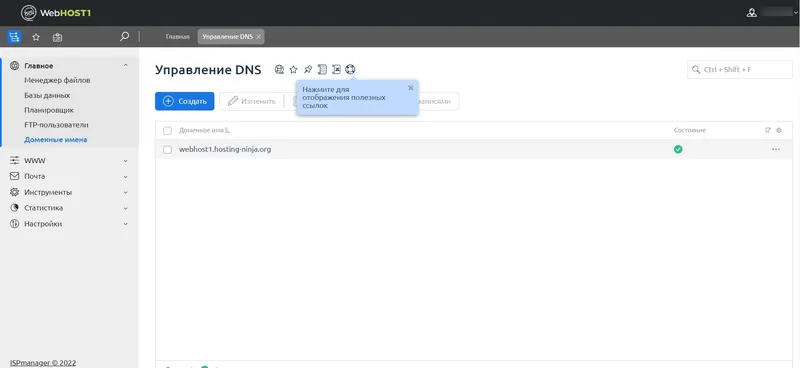800x368 pixels.
Task: Expand the Настройки section
Action: (126, 224)
